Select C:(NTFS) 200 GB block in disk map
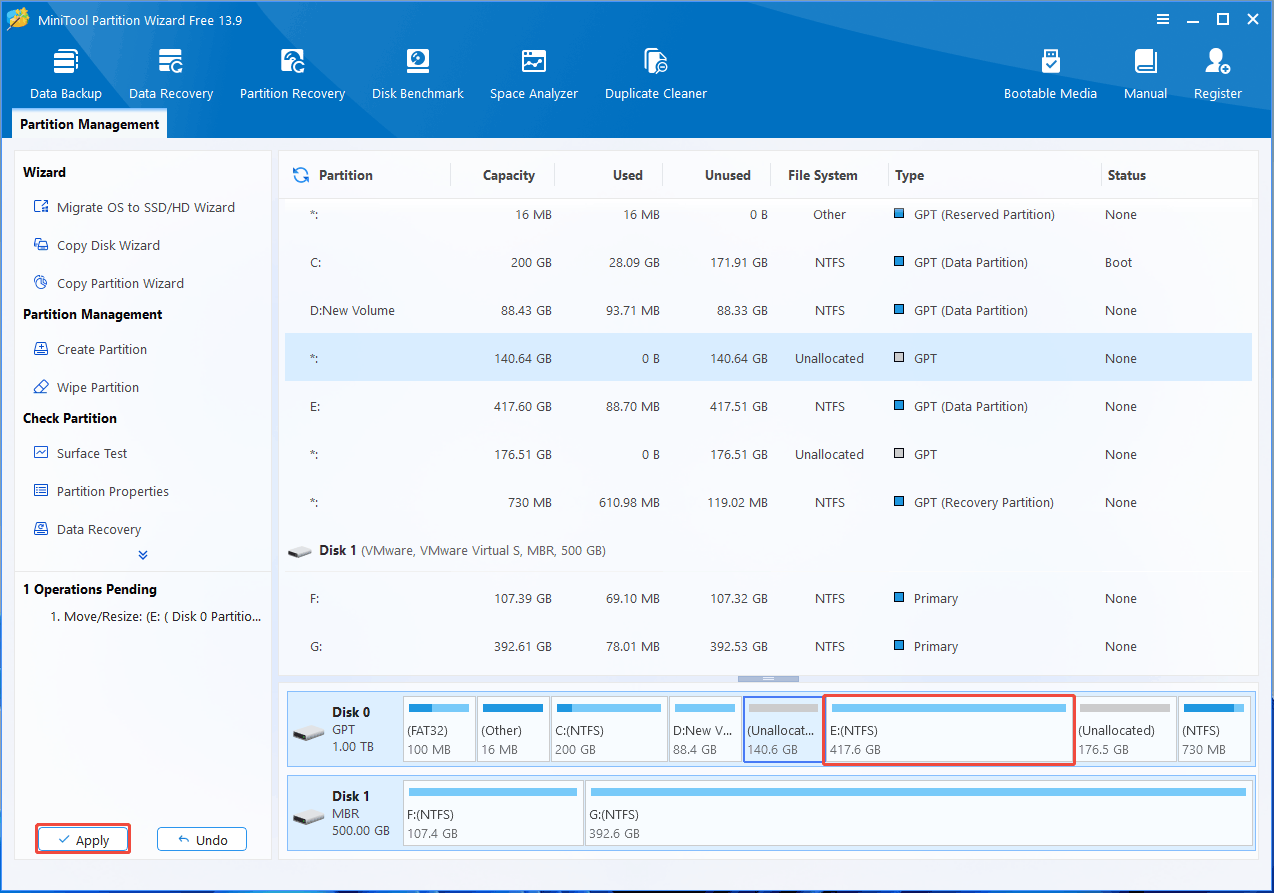 (609, 730)
